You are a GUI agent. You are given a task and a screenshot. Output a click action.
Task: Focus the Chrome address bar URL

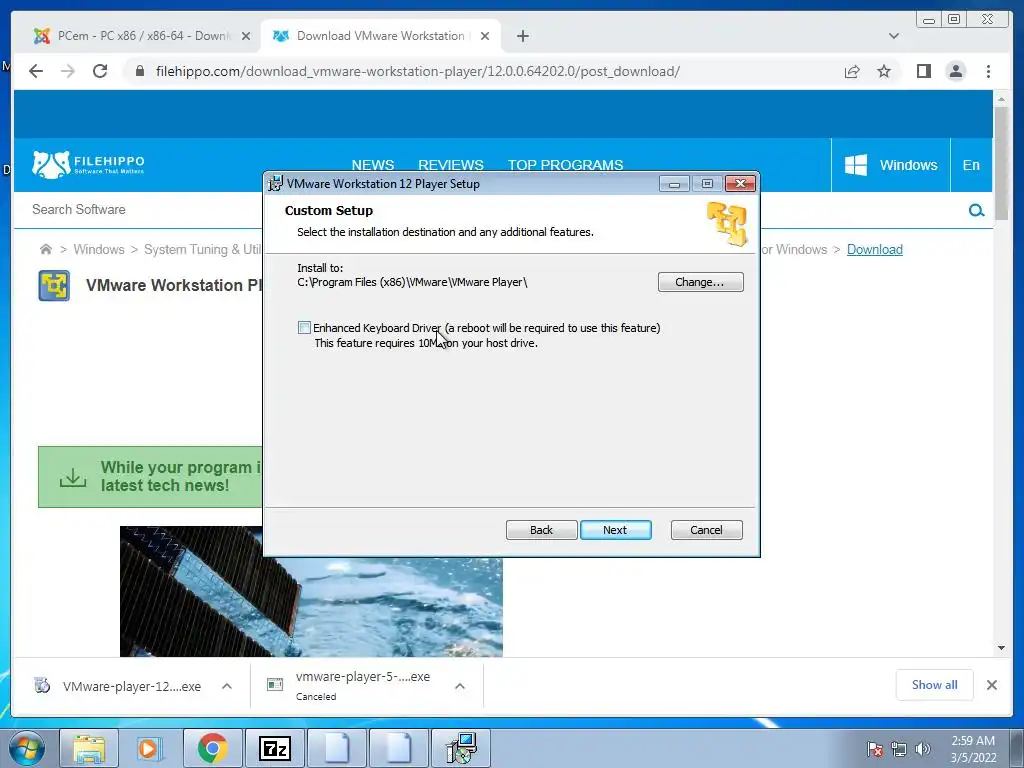point(417,71)
